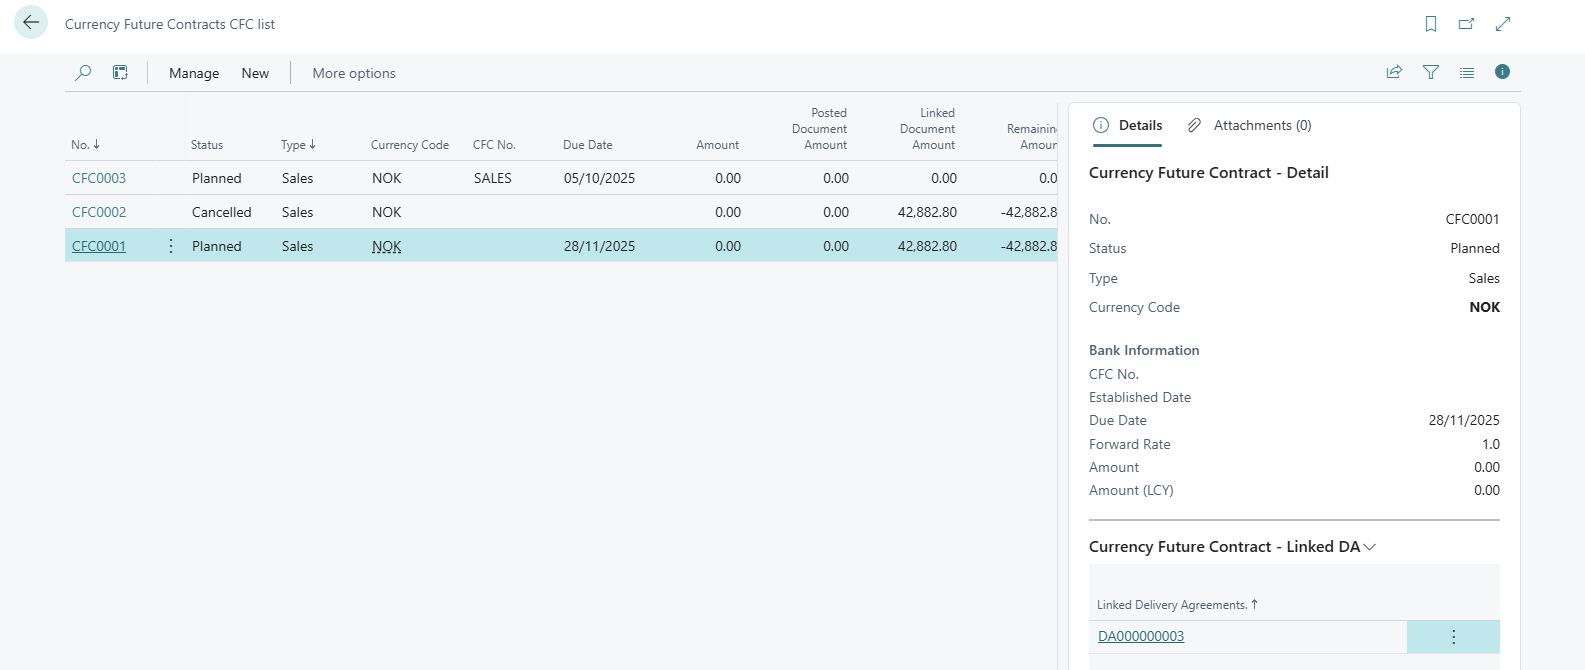
Task: Open the Manage menu
Action: click(x=194, y=73)
